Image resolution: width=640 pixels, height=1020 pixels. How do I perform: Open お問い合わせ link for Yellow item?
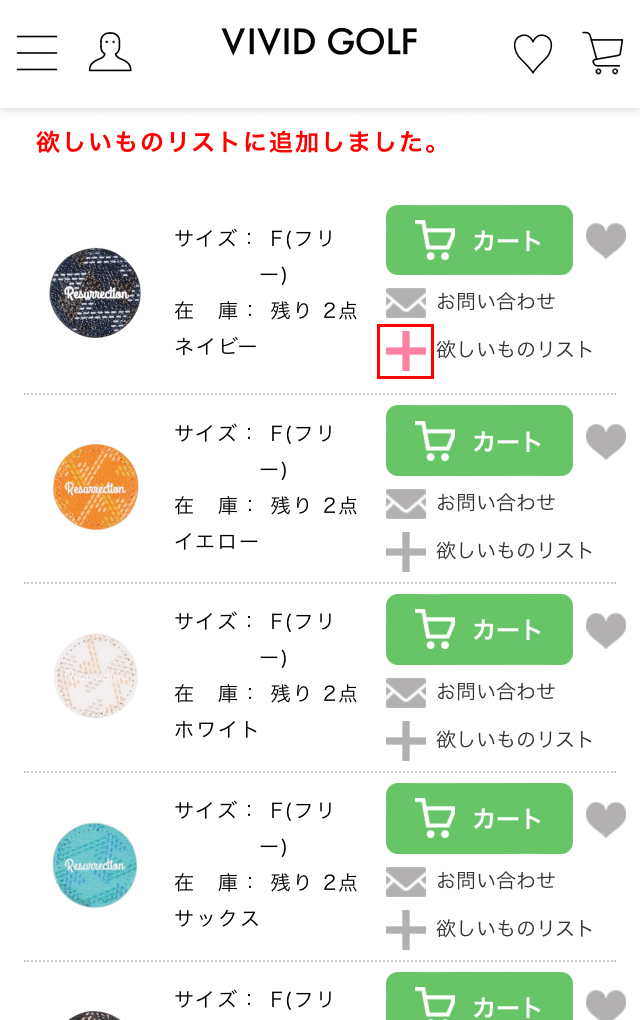[x=496, y=503]
